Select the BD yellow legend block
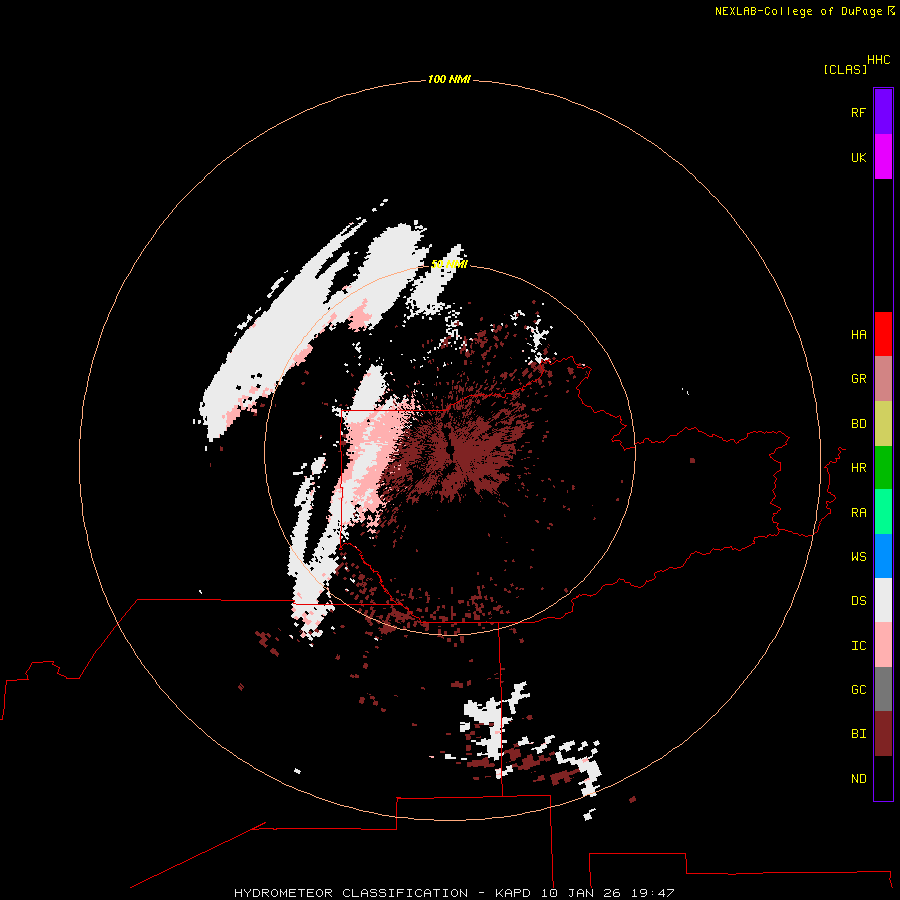900x900 pixels. pos(883,424)
